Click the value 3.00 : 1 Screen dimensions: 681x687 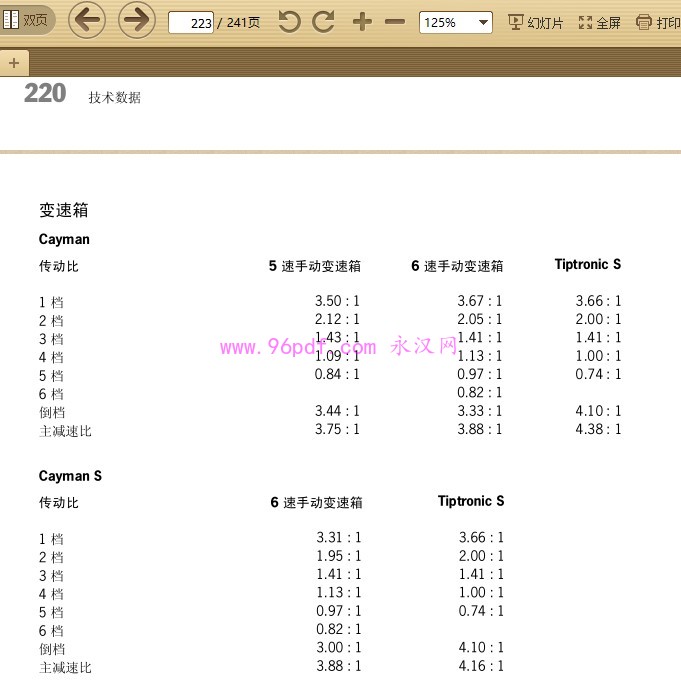pos(339,647)
